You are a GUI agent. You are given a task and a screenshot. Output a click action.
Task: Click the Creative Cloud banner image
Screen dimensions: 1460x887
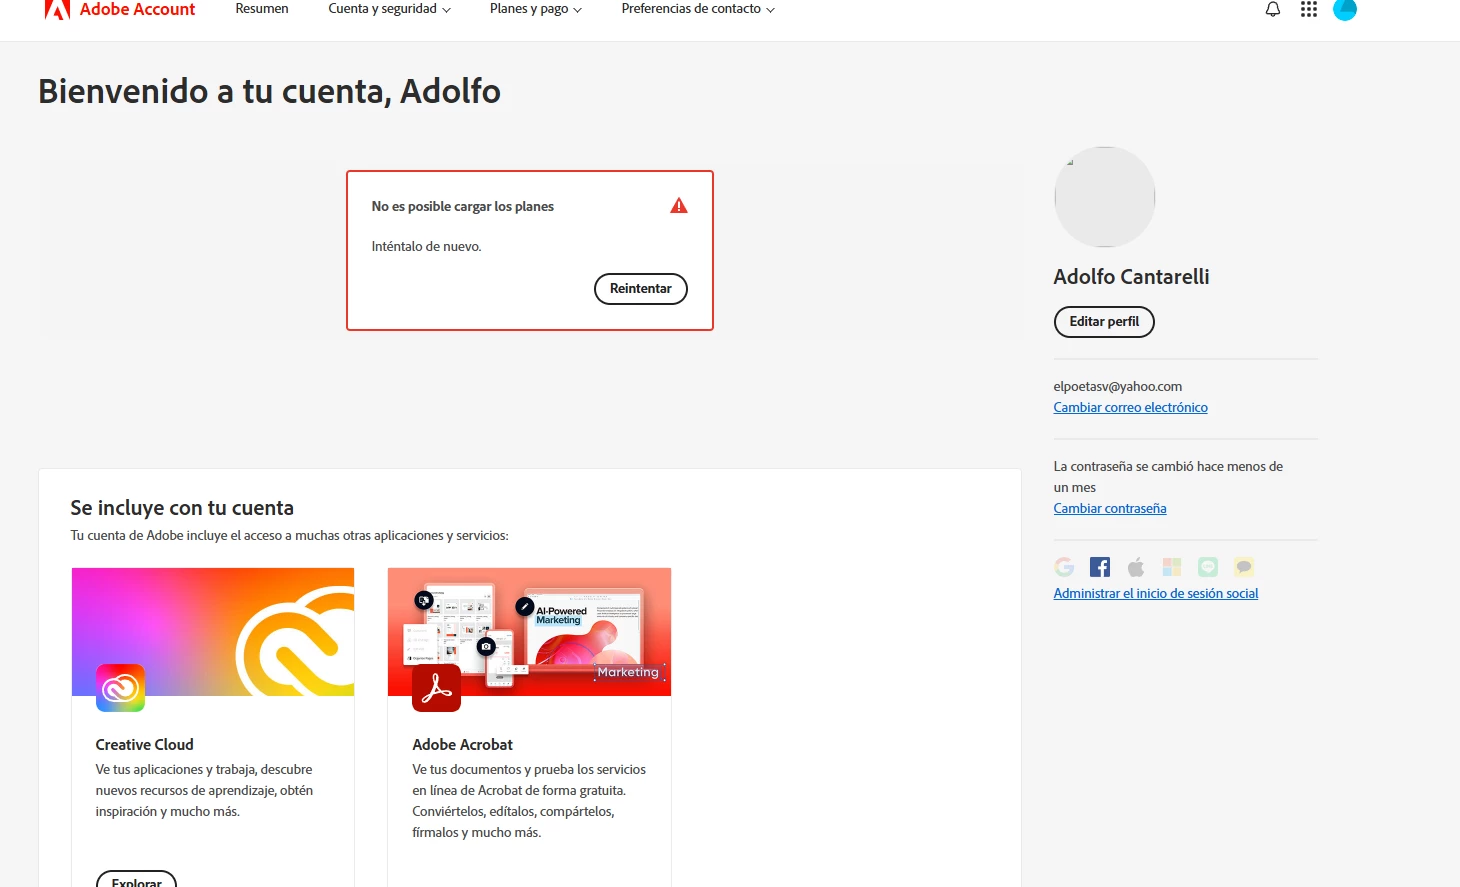(213, 632)
